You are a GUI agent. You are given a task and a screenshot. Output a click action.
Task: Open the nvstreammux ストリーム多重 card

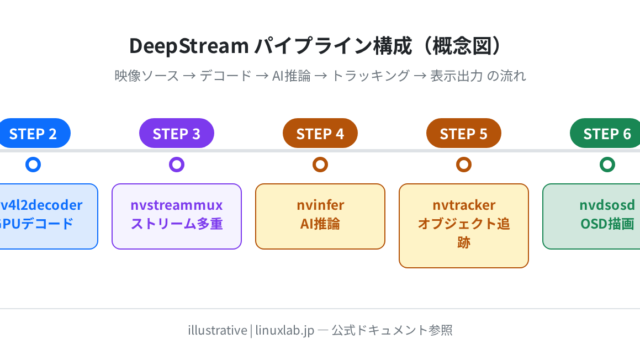(177, 216)
